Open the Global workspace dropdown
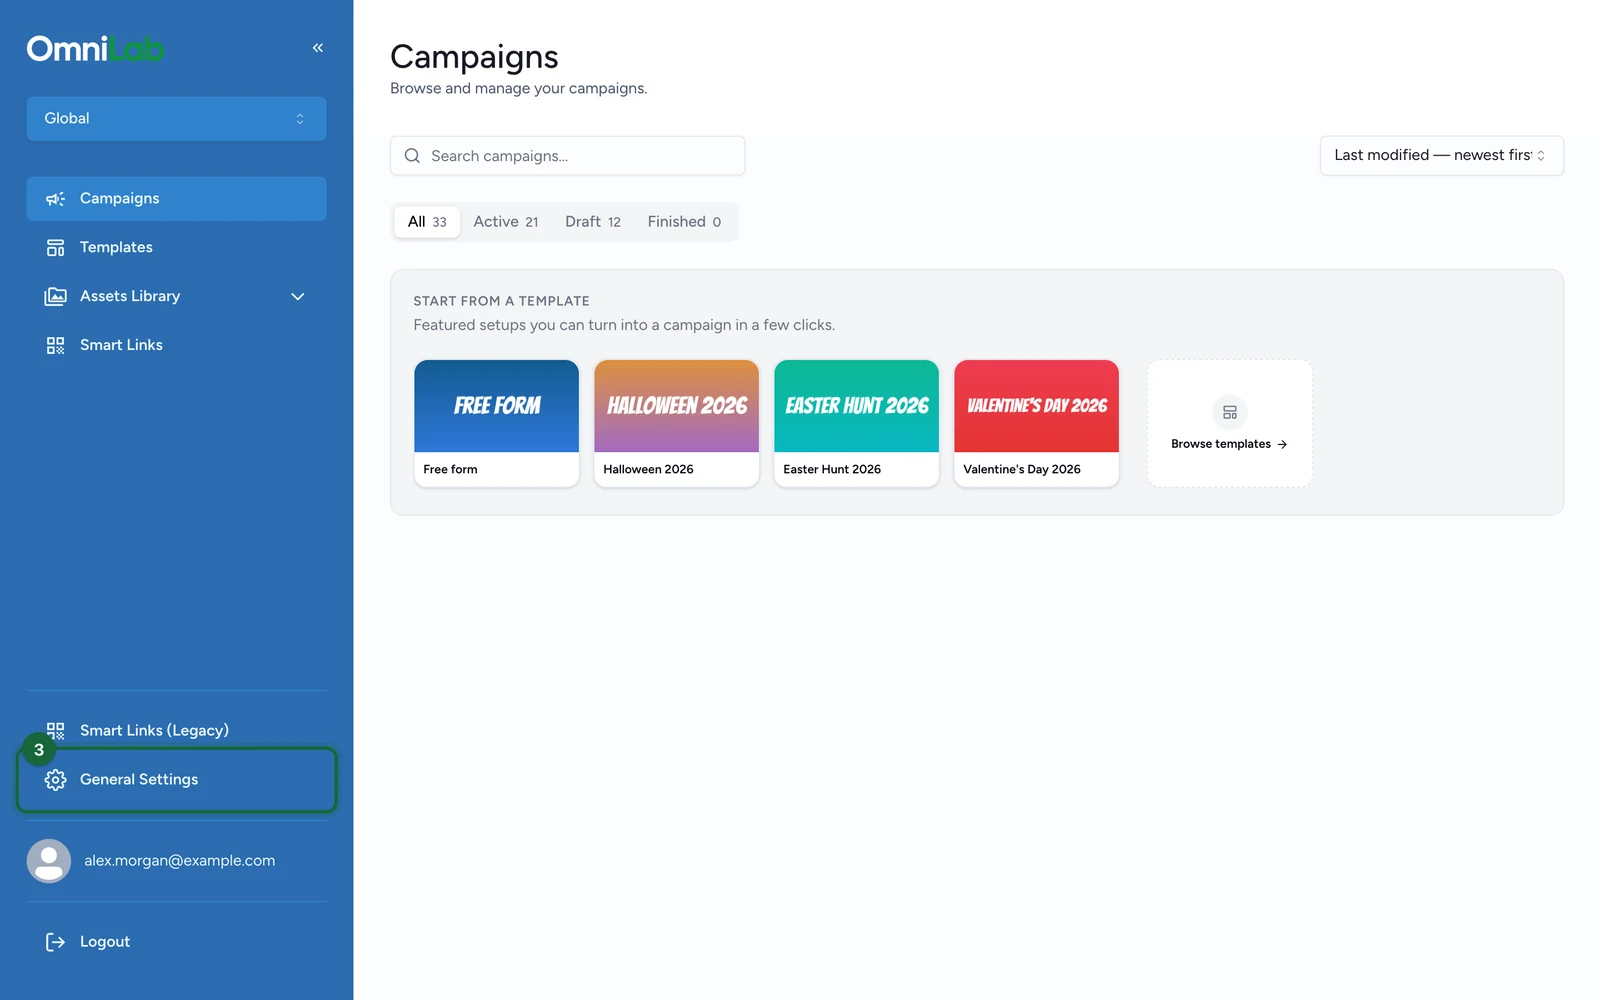1600x1000 pixels. [x=176, y=119]
